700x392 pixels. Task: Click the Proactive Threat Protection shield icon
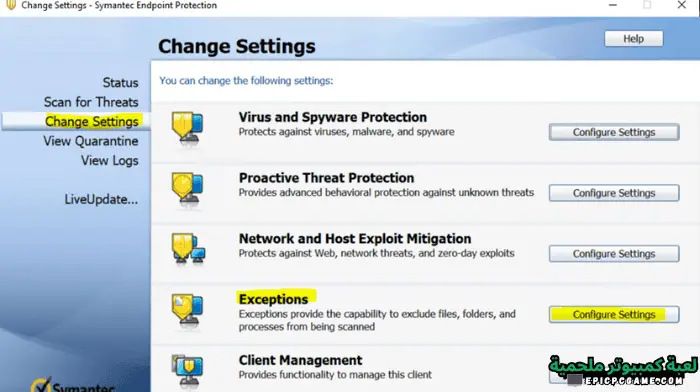pyautogui.click(x=188, y=190)
